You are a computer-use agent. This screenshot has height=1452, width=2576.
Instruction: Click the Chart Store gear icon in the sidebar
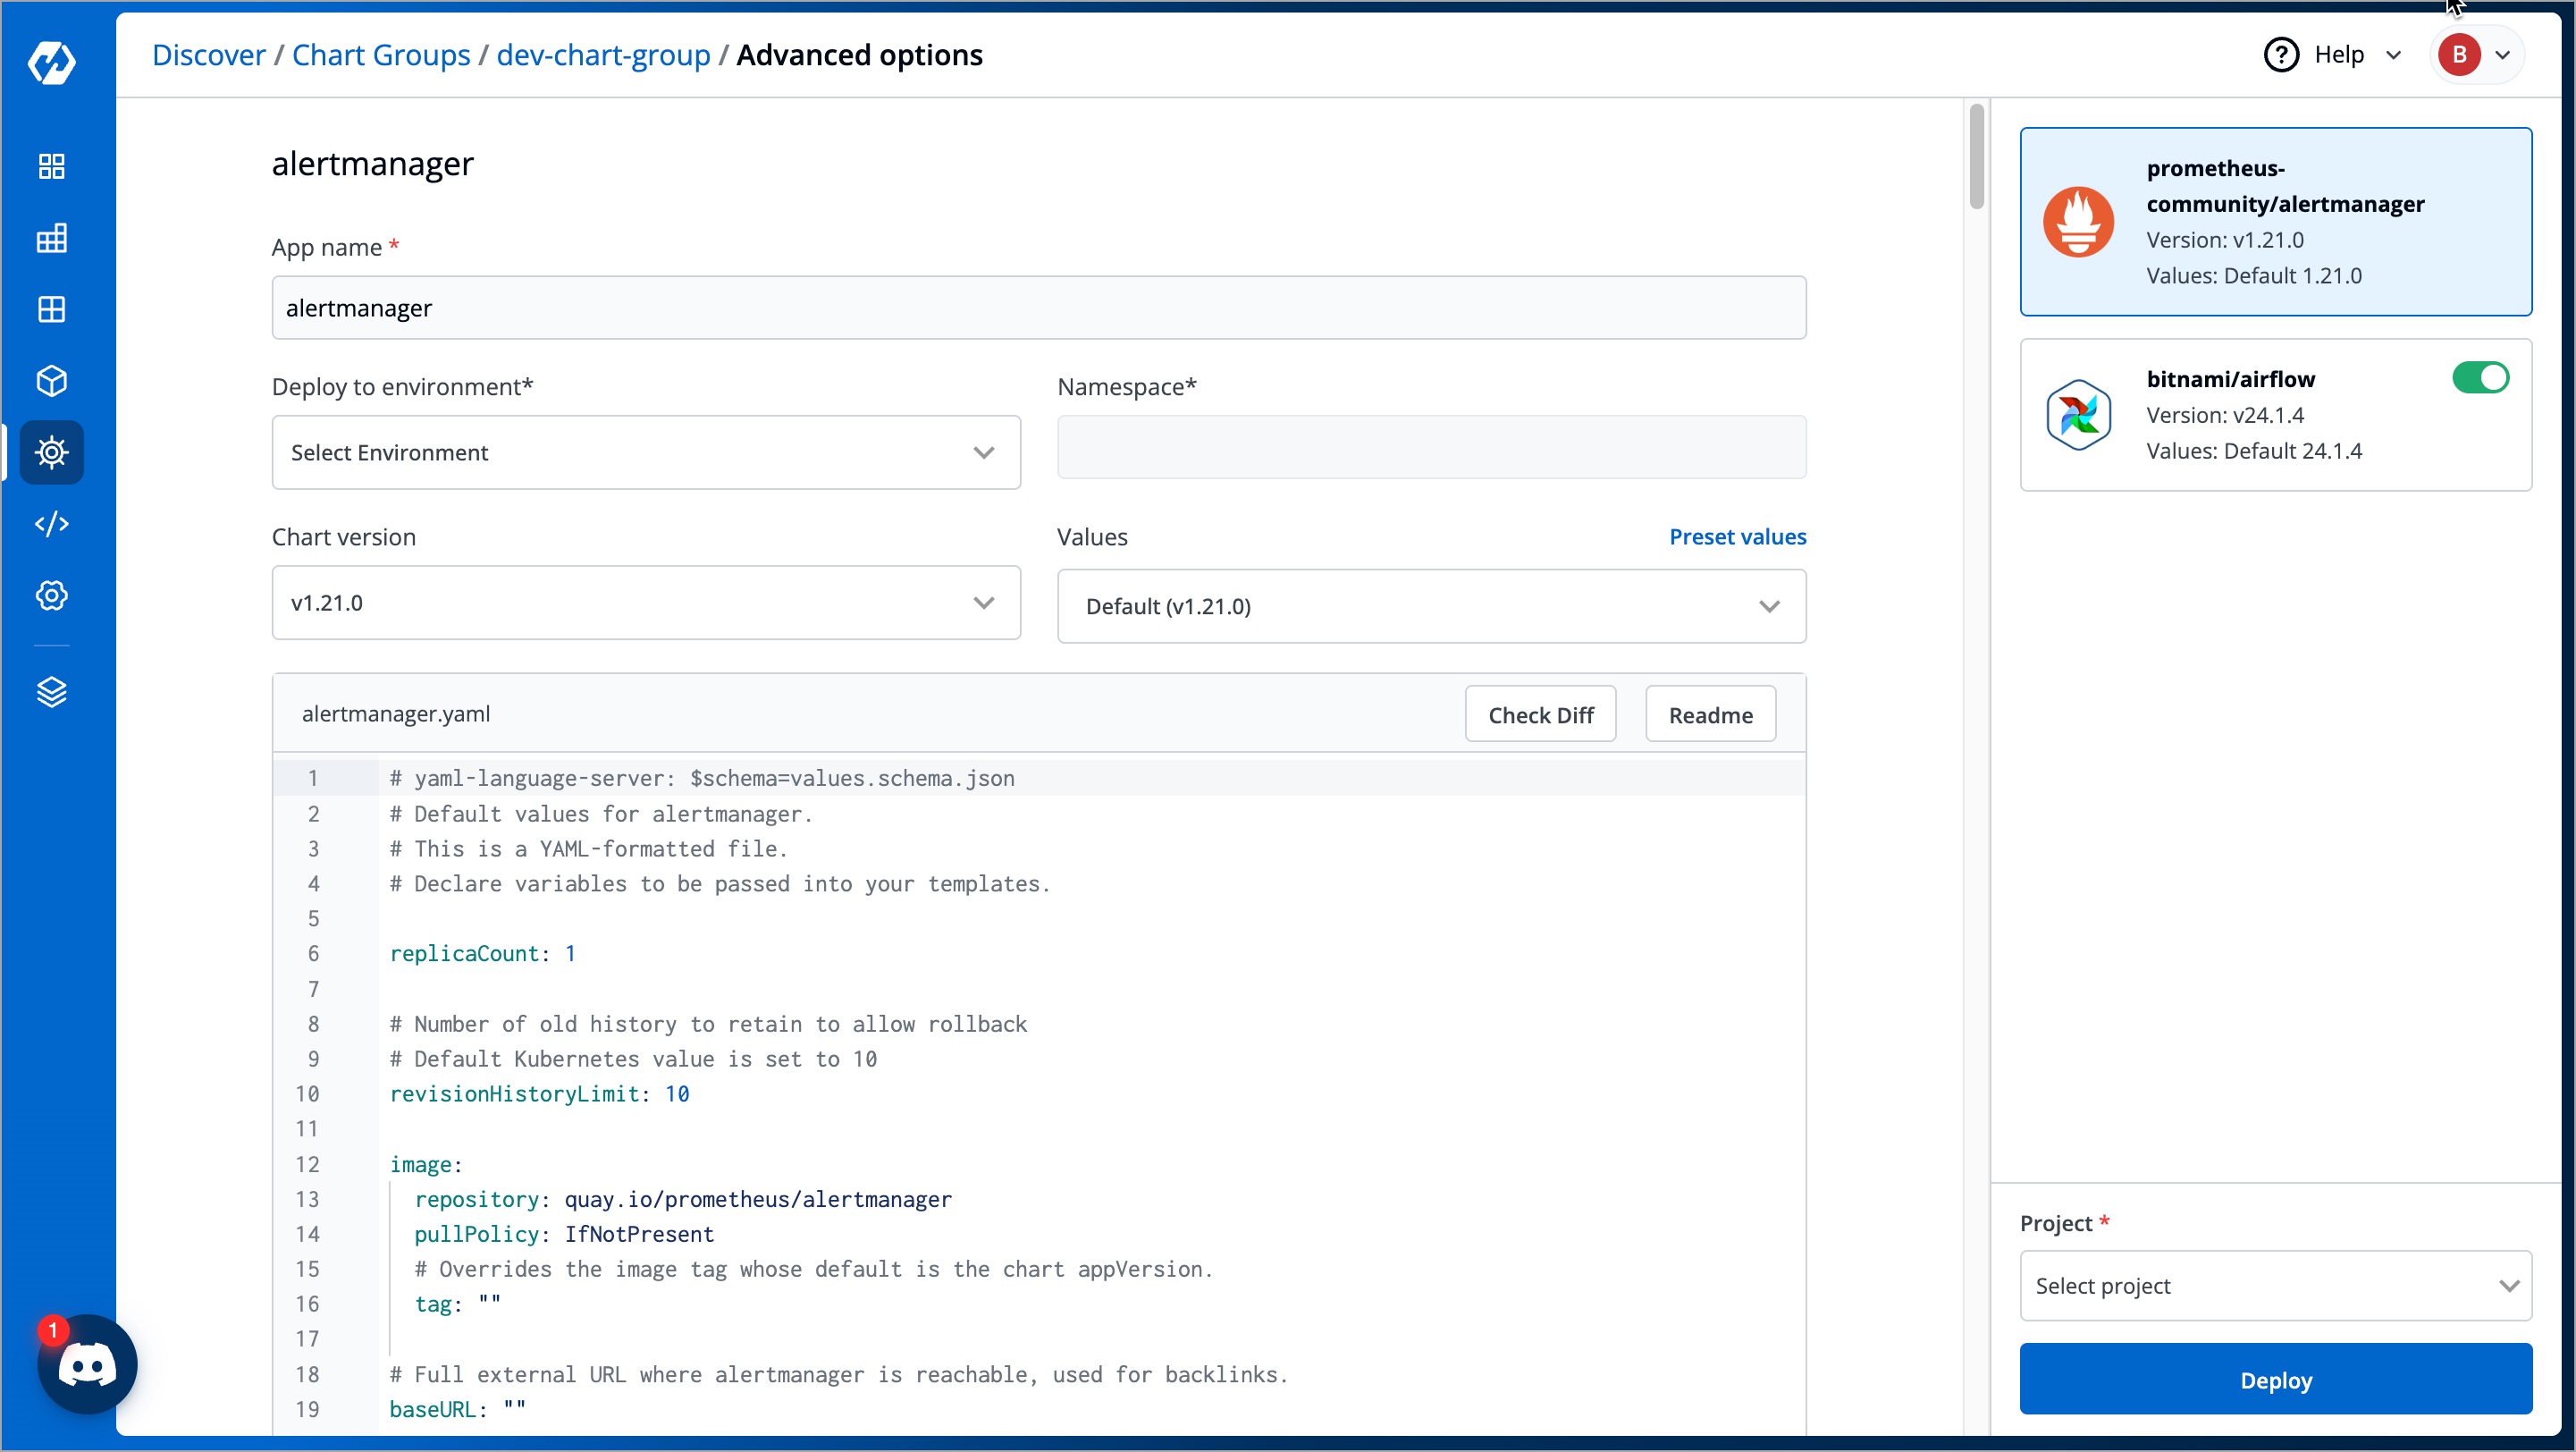pos(52,452)
